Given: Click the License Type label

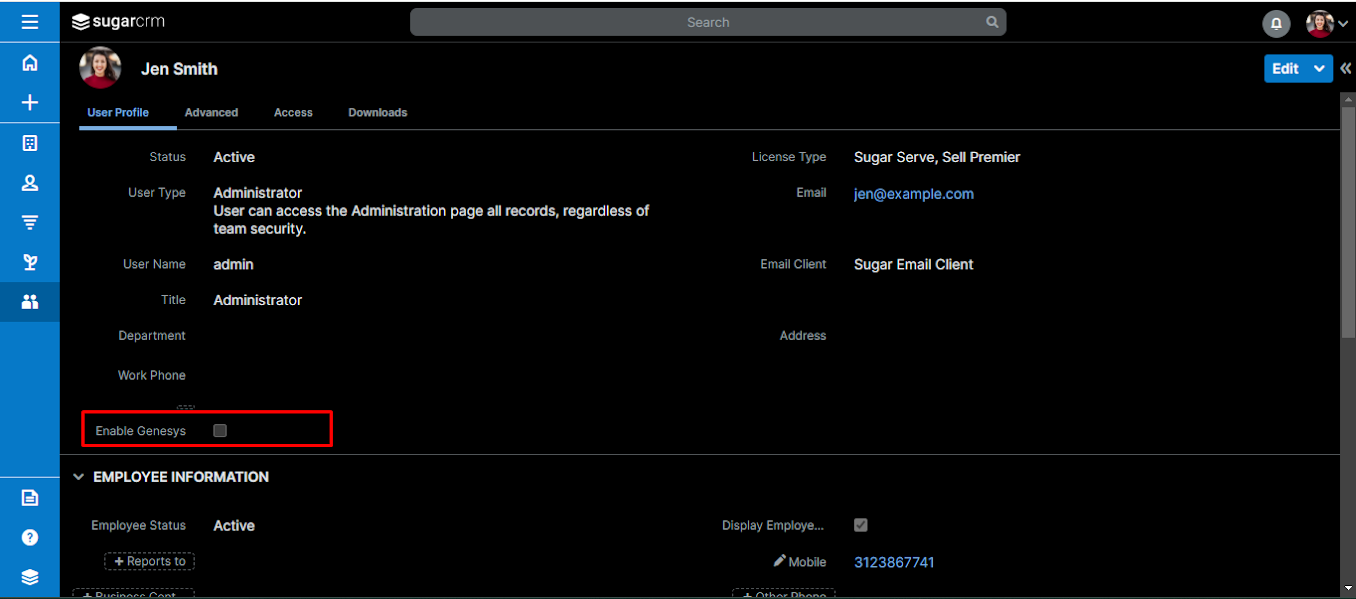Looking at the screenshot, I should pos(789,157).
